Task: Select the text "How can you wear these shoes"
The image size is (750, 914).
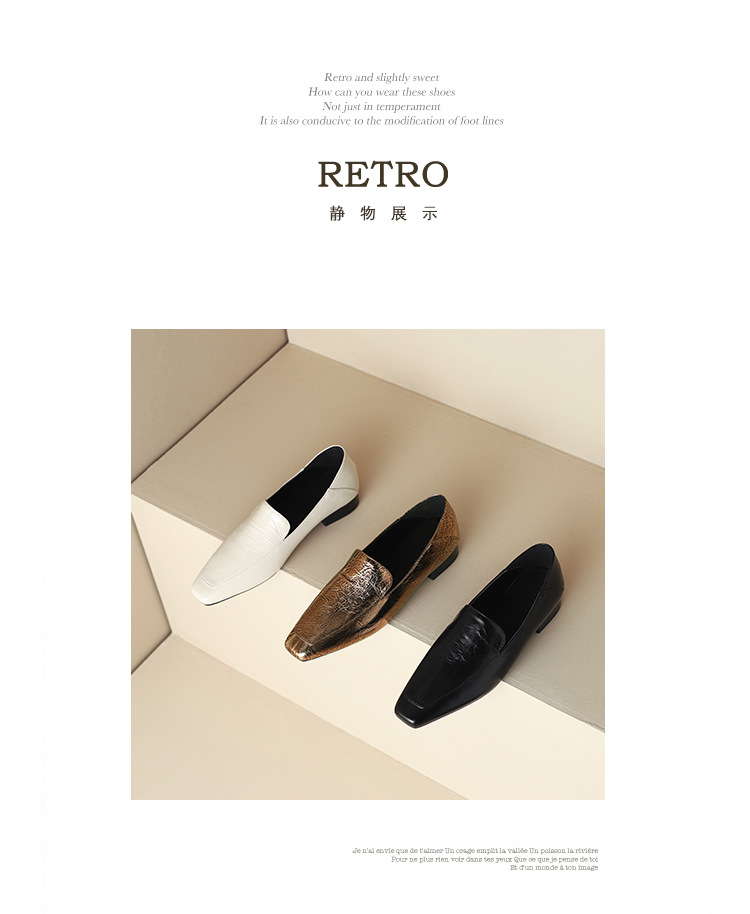Action: click(x=382, y=92)
